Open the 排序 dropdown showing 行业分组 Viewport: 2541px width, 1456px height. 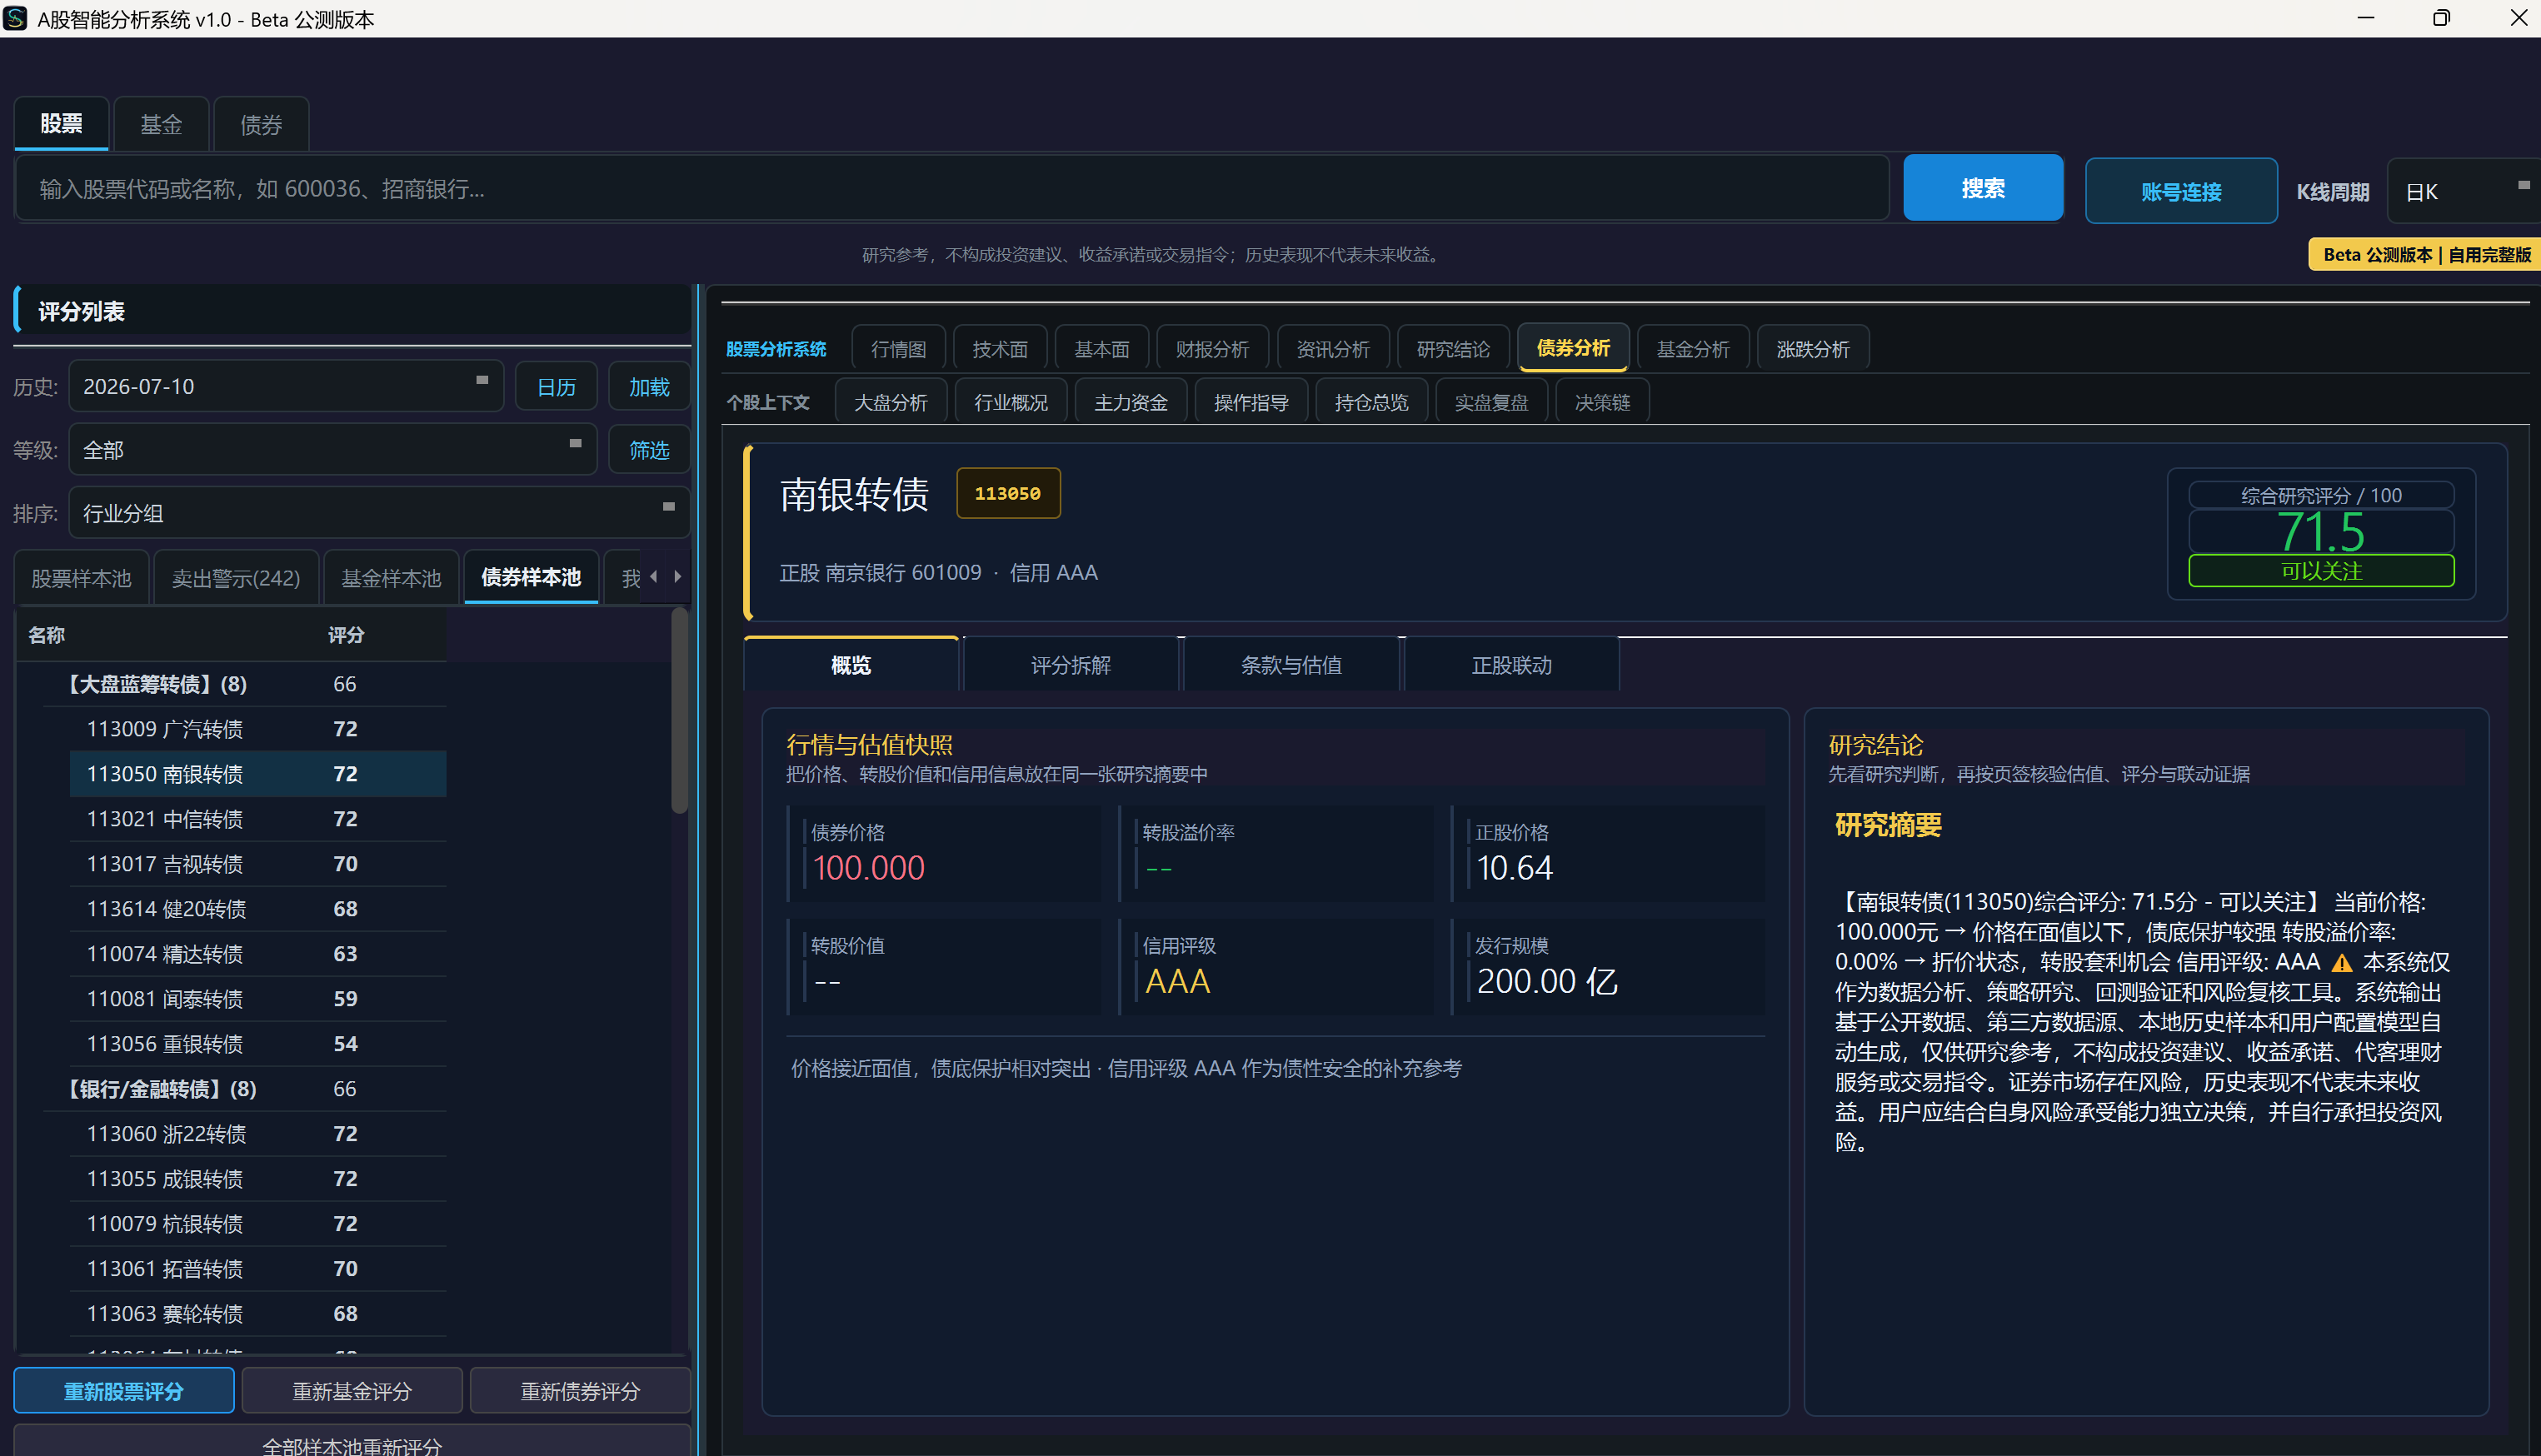pyautogui.click(x=378, y=513)
